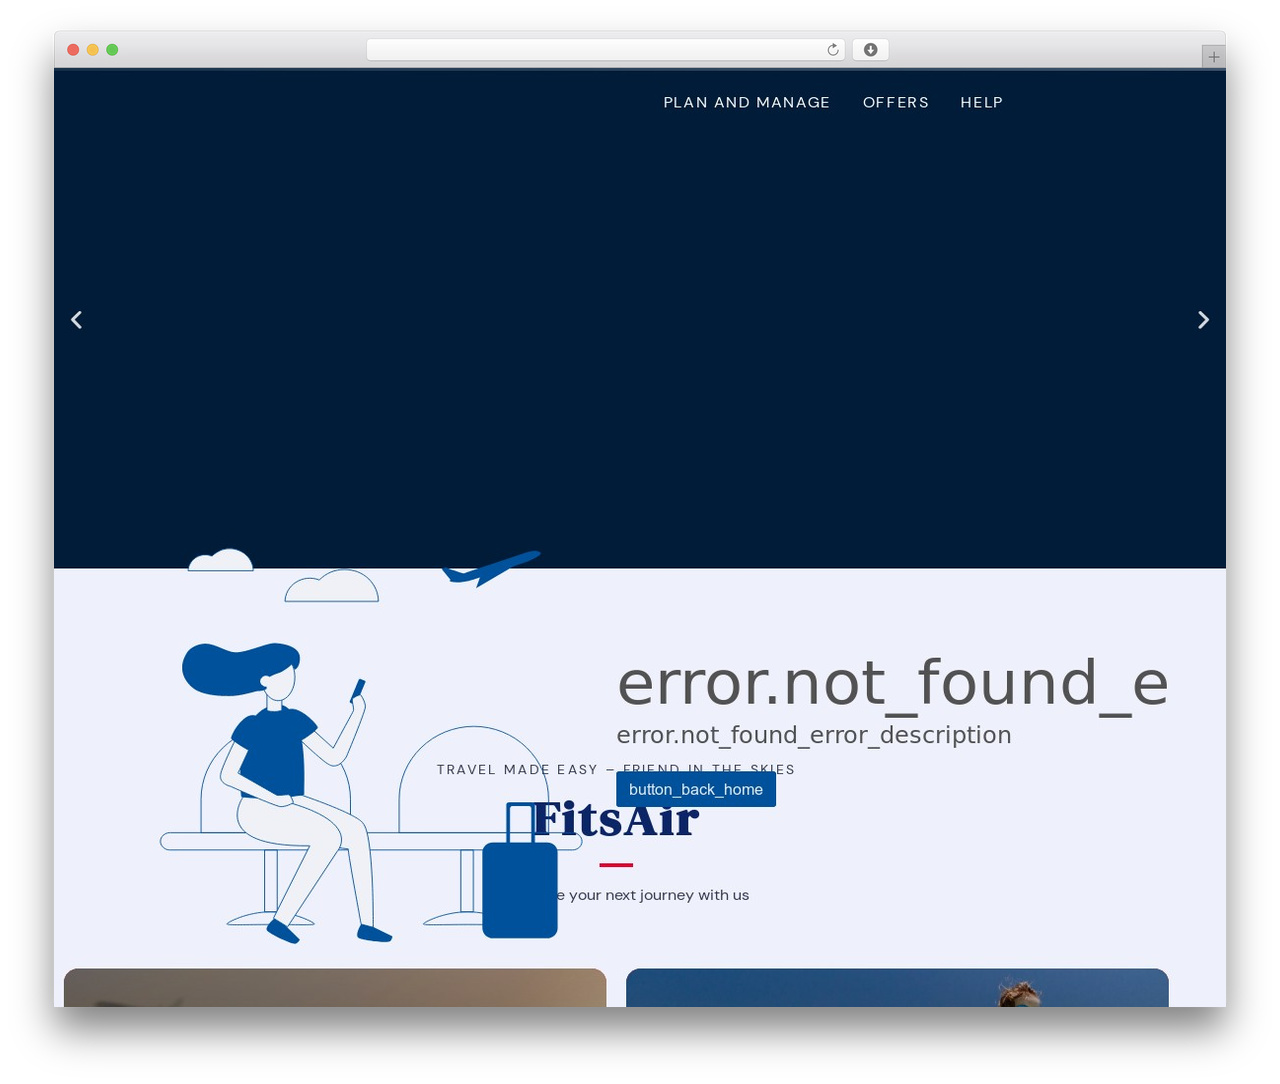Click the large error.not_found heading

[x=892, y=683]
